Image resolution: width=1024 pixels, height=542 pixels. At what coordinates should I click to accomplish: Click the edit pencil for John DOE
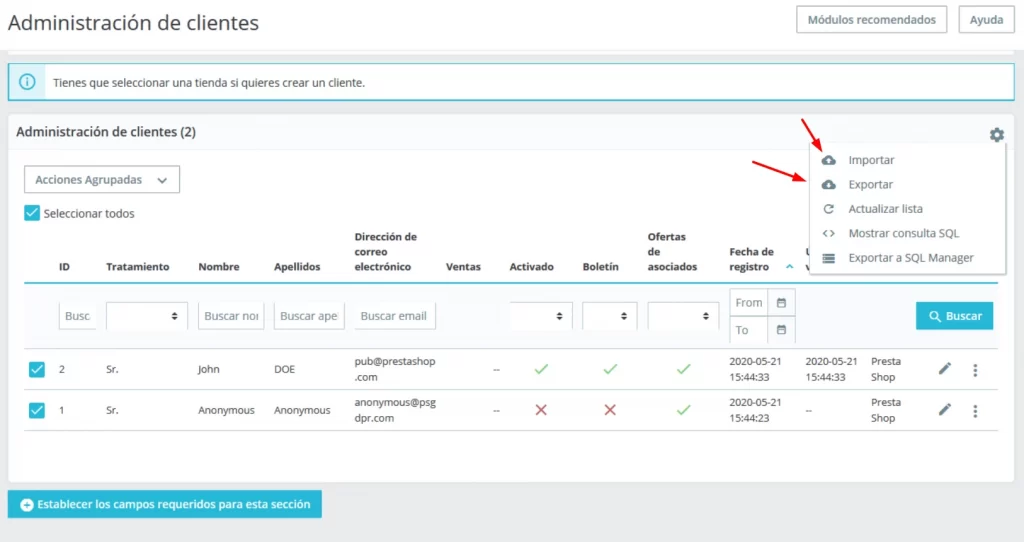pos(944,369)
